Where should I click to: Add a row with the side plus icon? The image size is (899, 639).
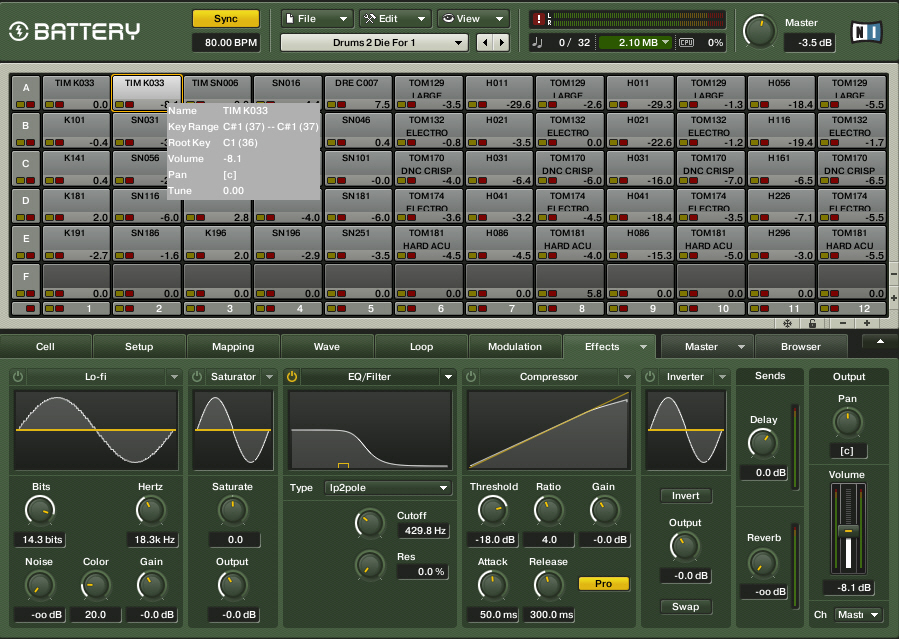894,298
